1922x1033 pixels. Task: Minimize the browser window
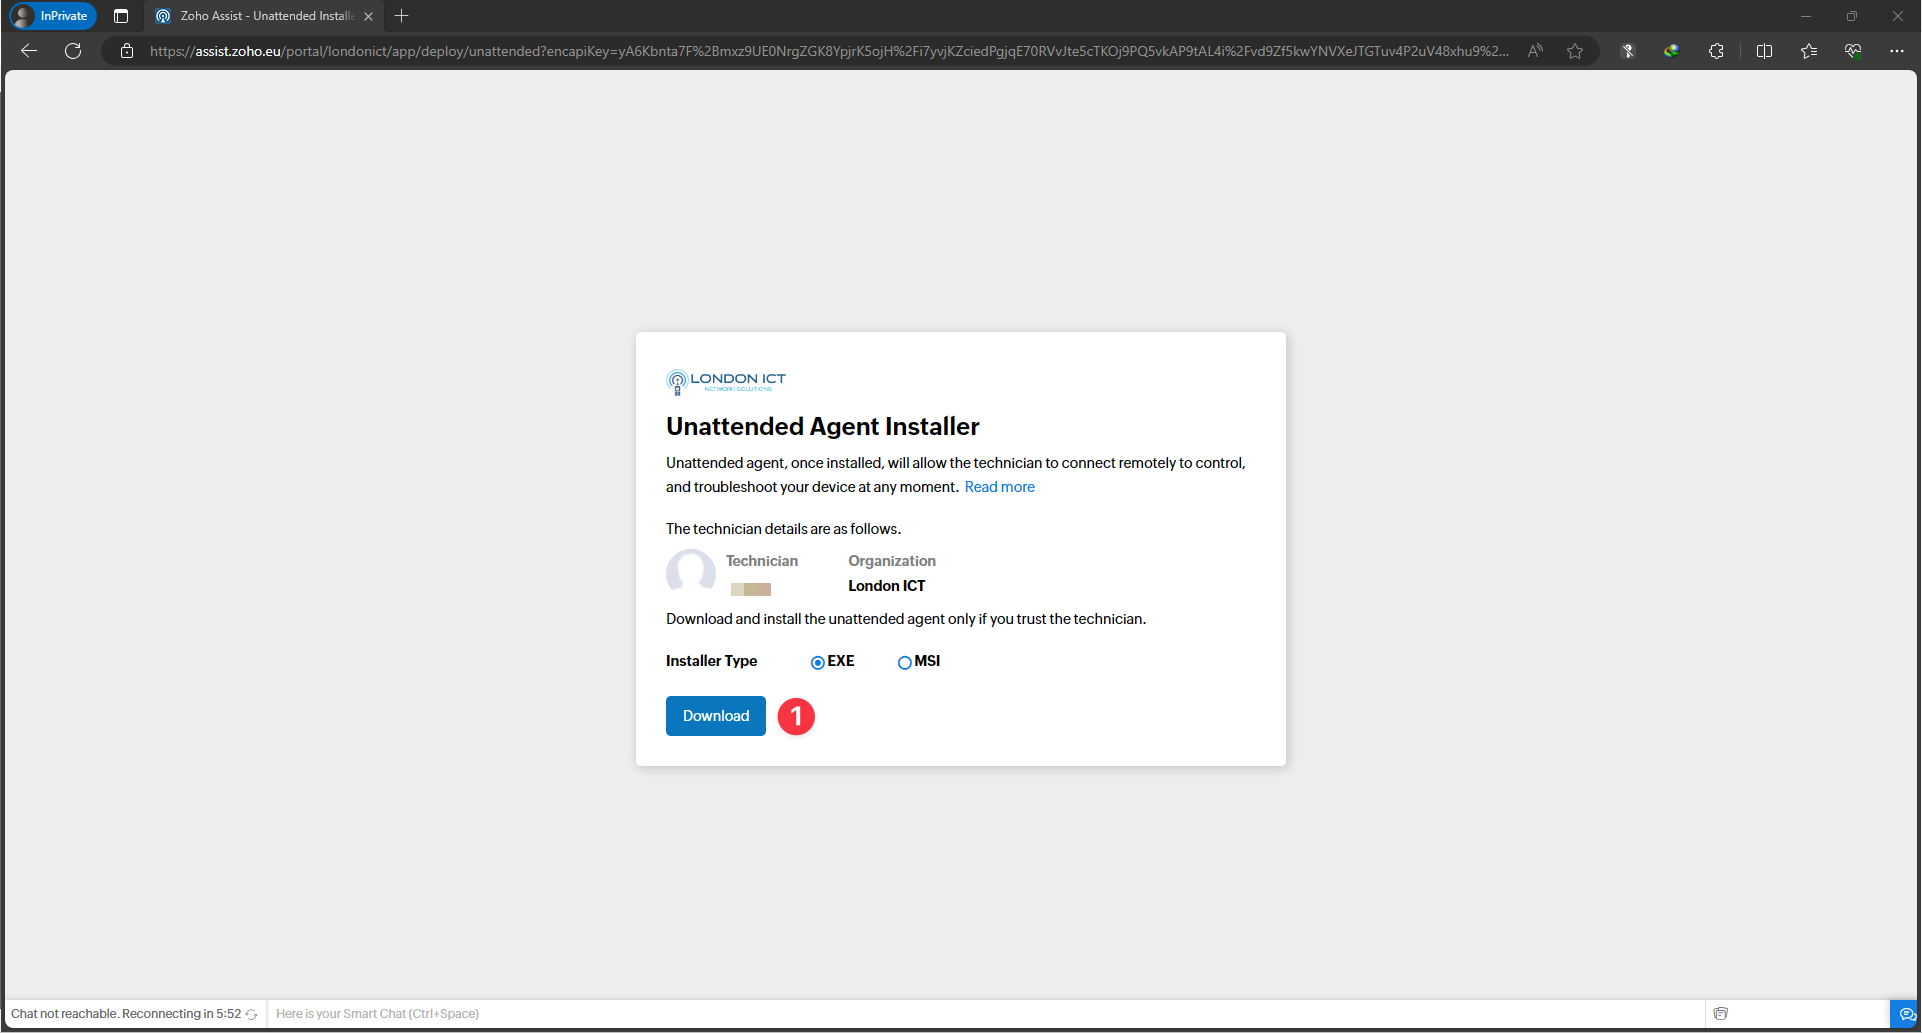1806,16
